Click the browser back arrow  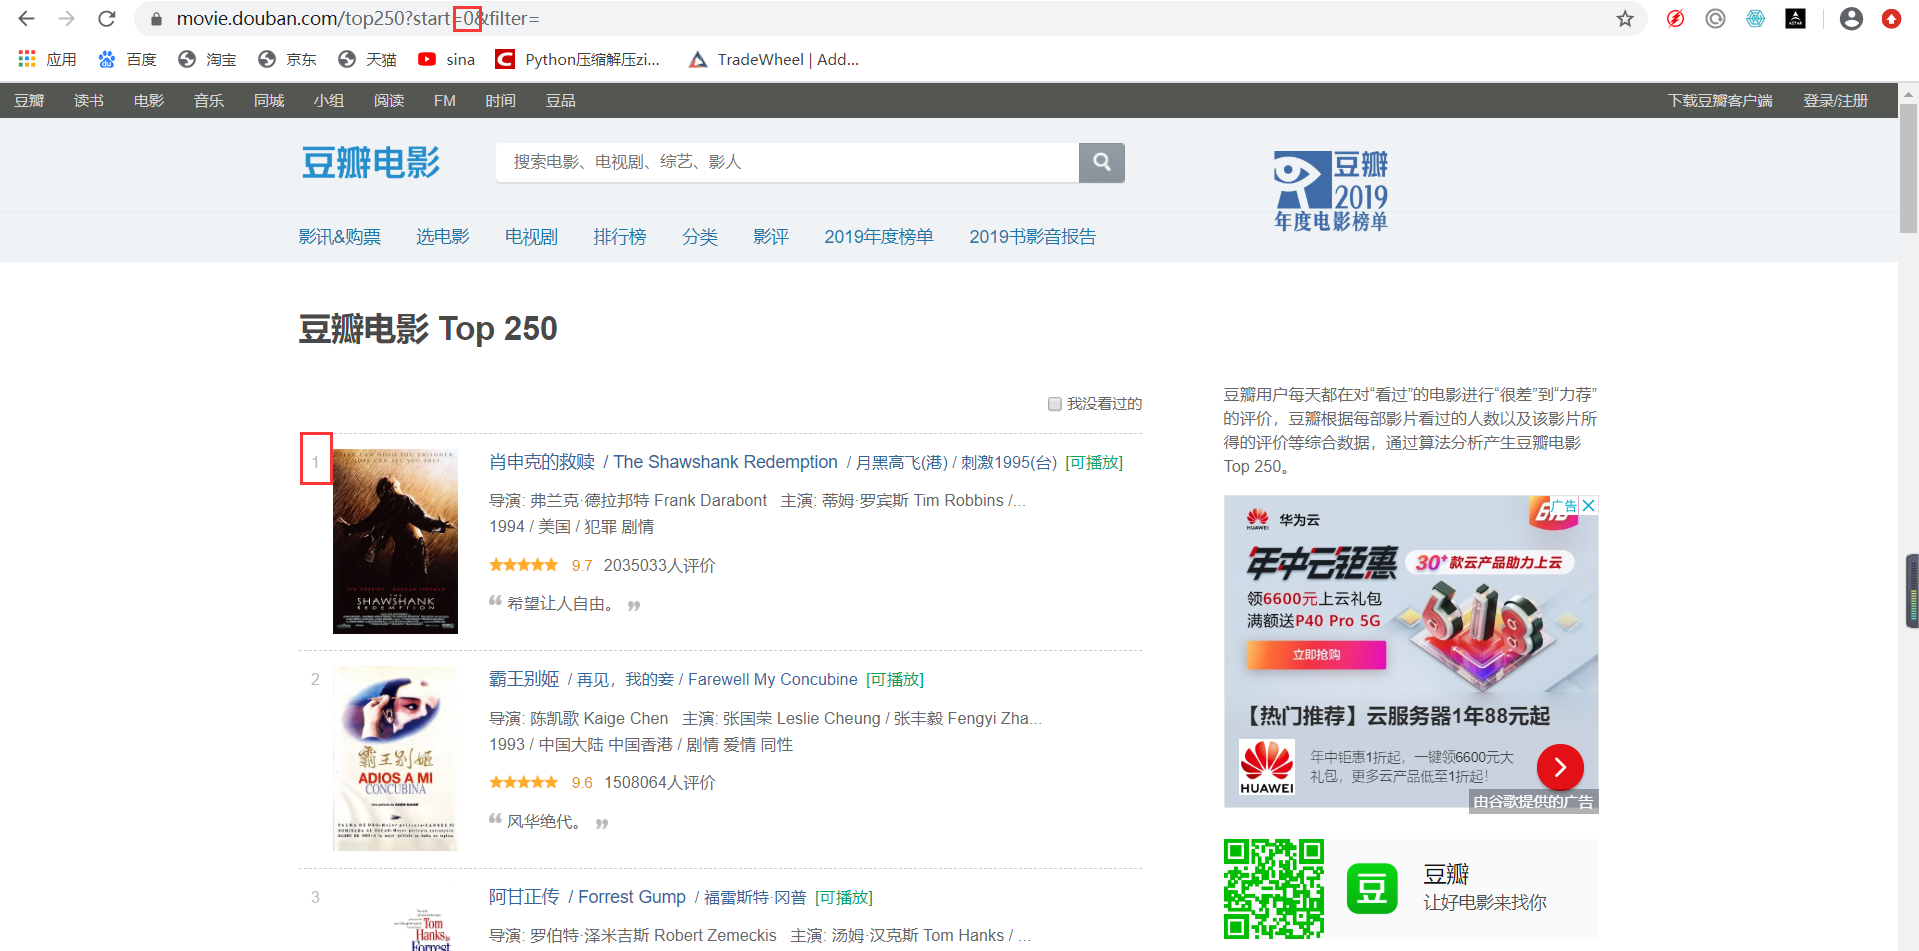click(x=27, y=19)
